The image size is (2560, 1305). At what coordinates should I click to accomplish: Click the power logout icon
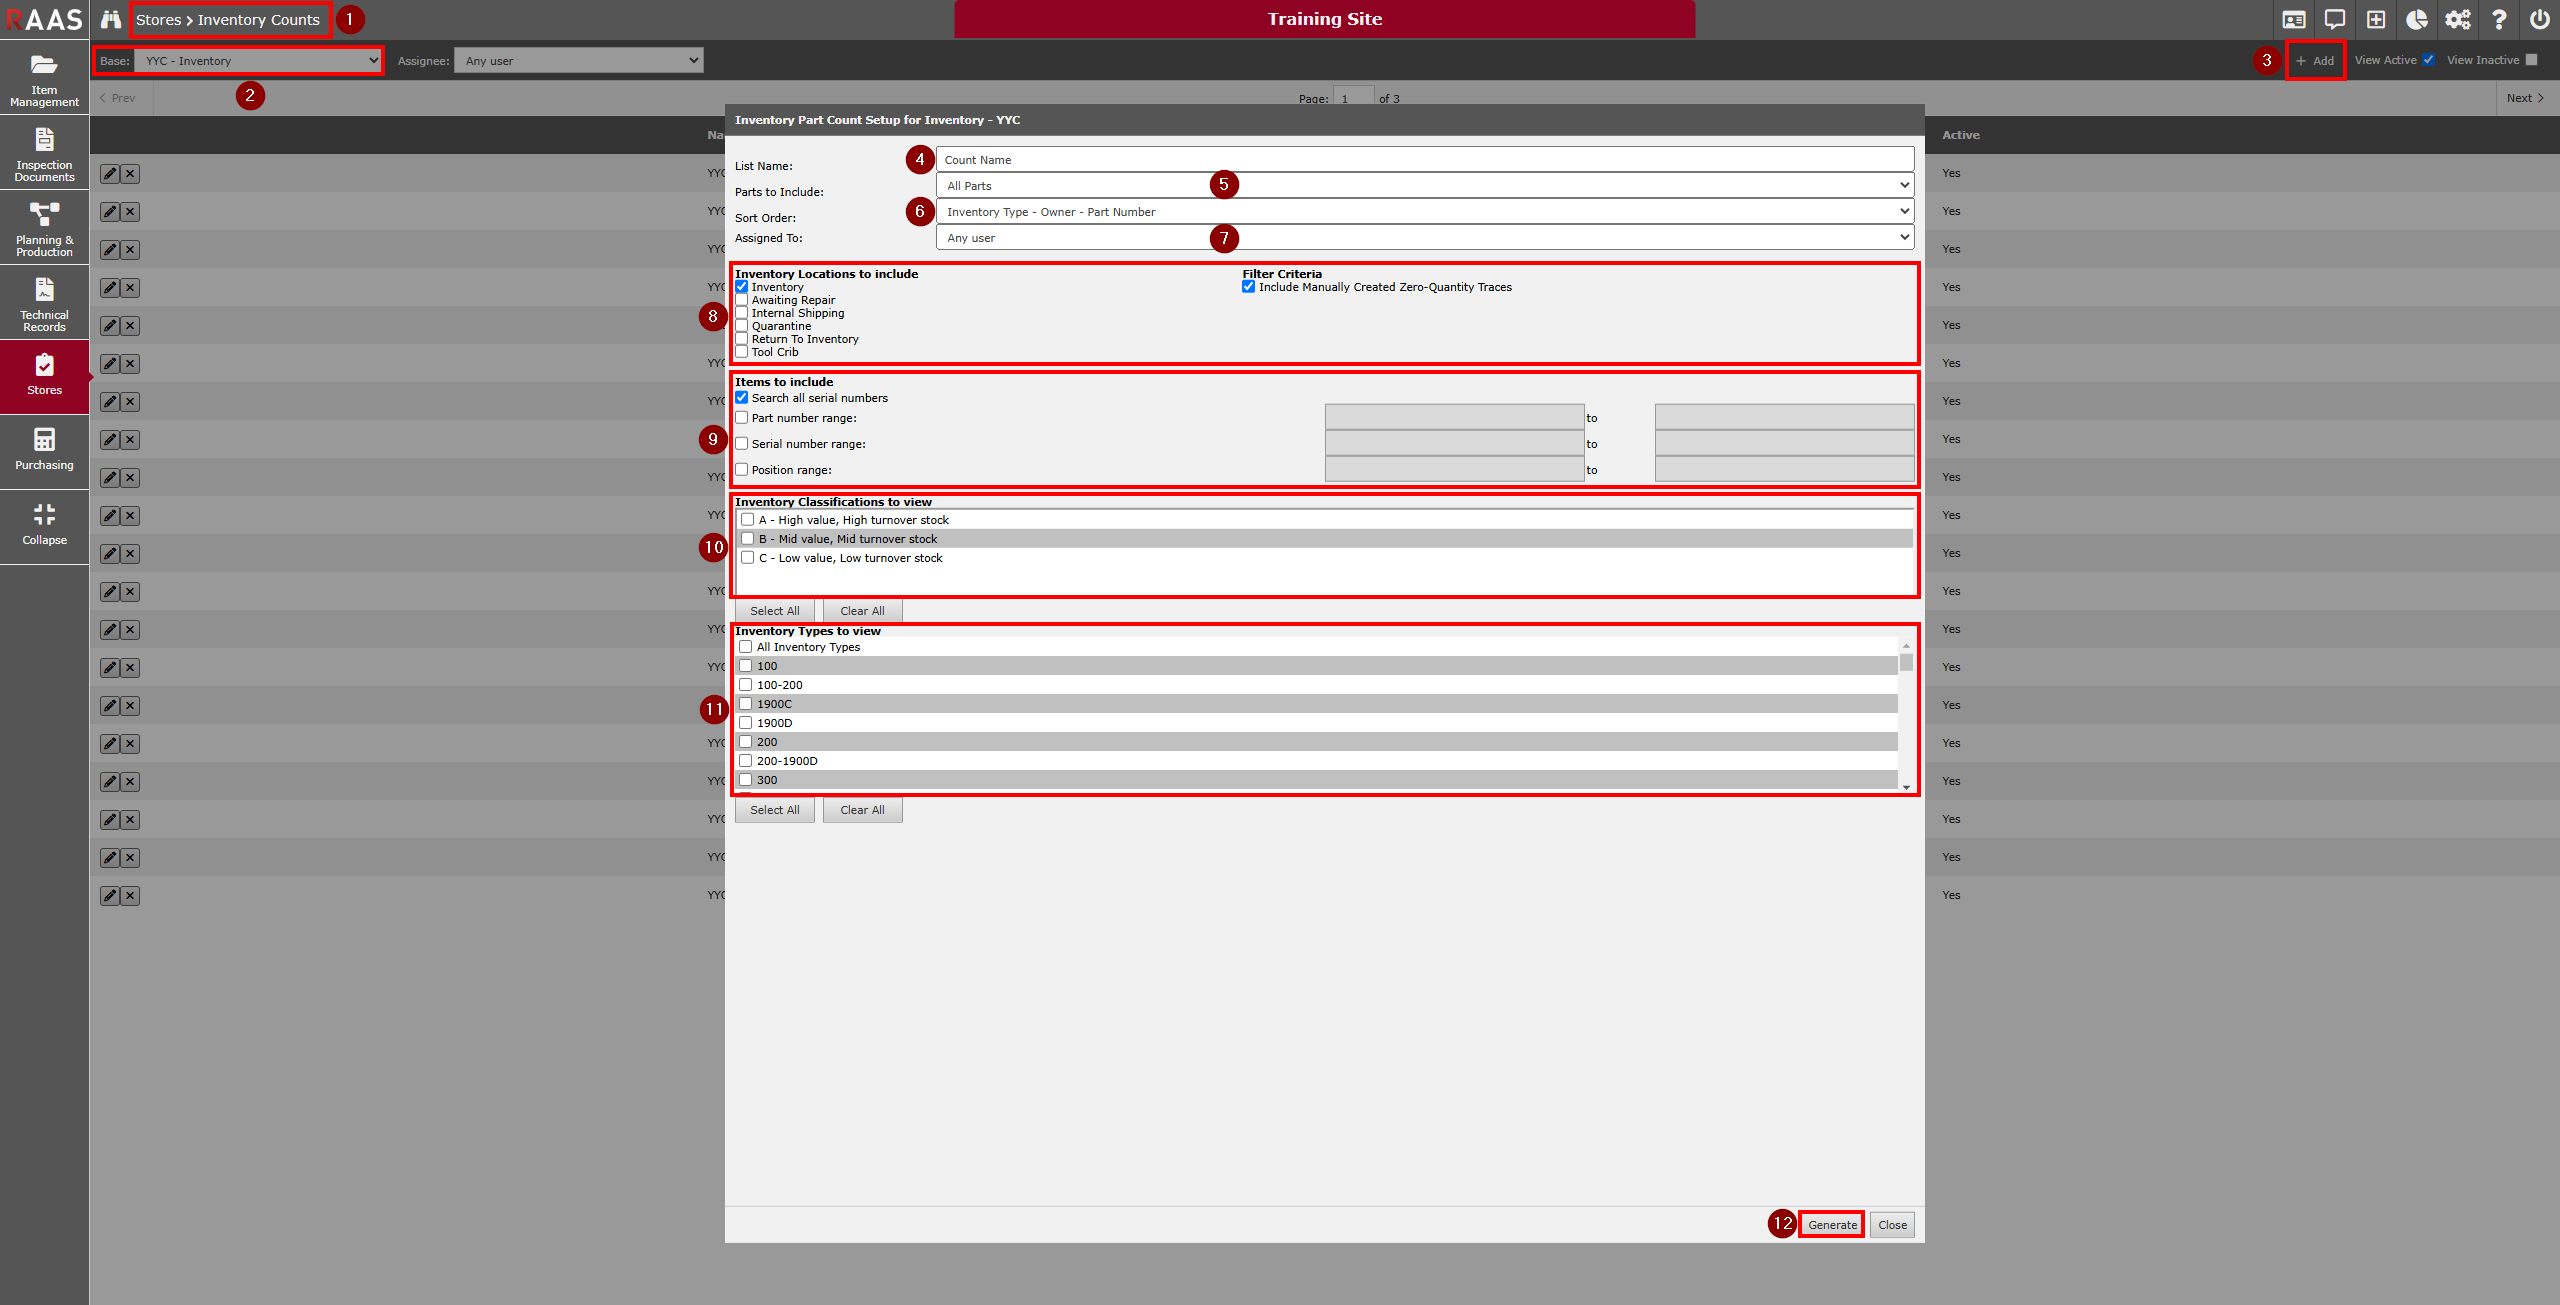[x=2539, y=19]
